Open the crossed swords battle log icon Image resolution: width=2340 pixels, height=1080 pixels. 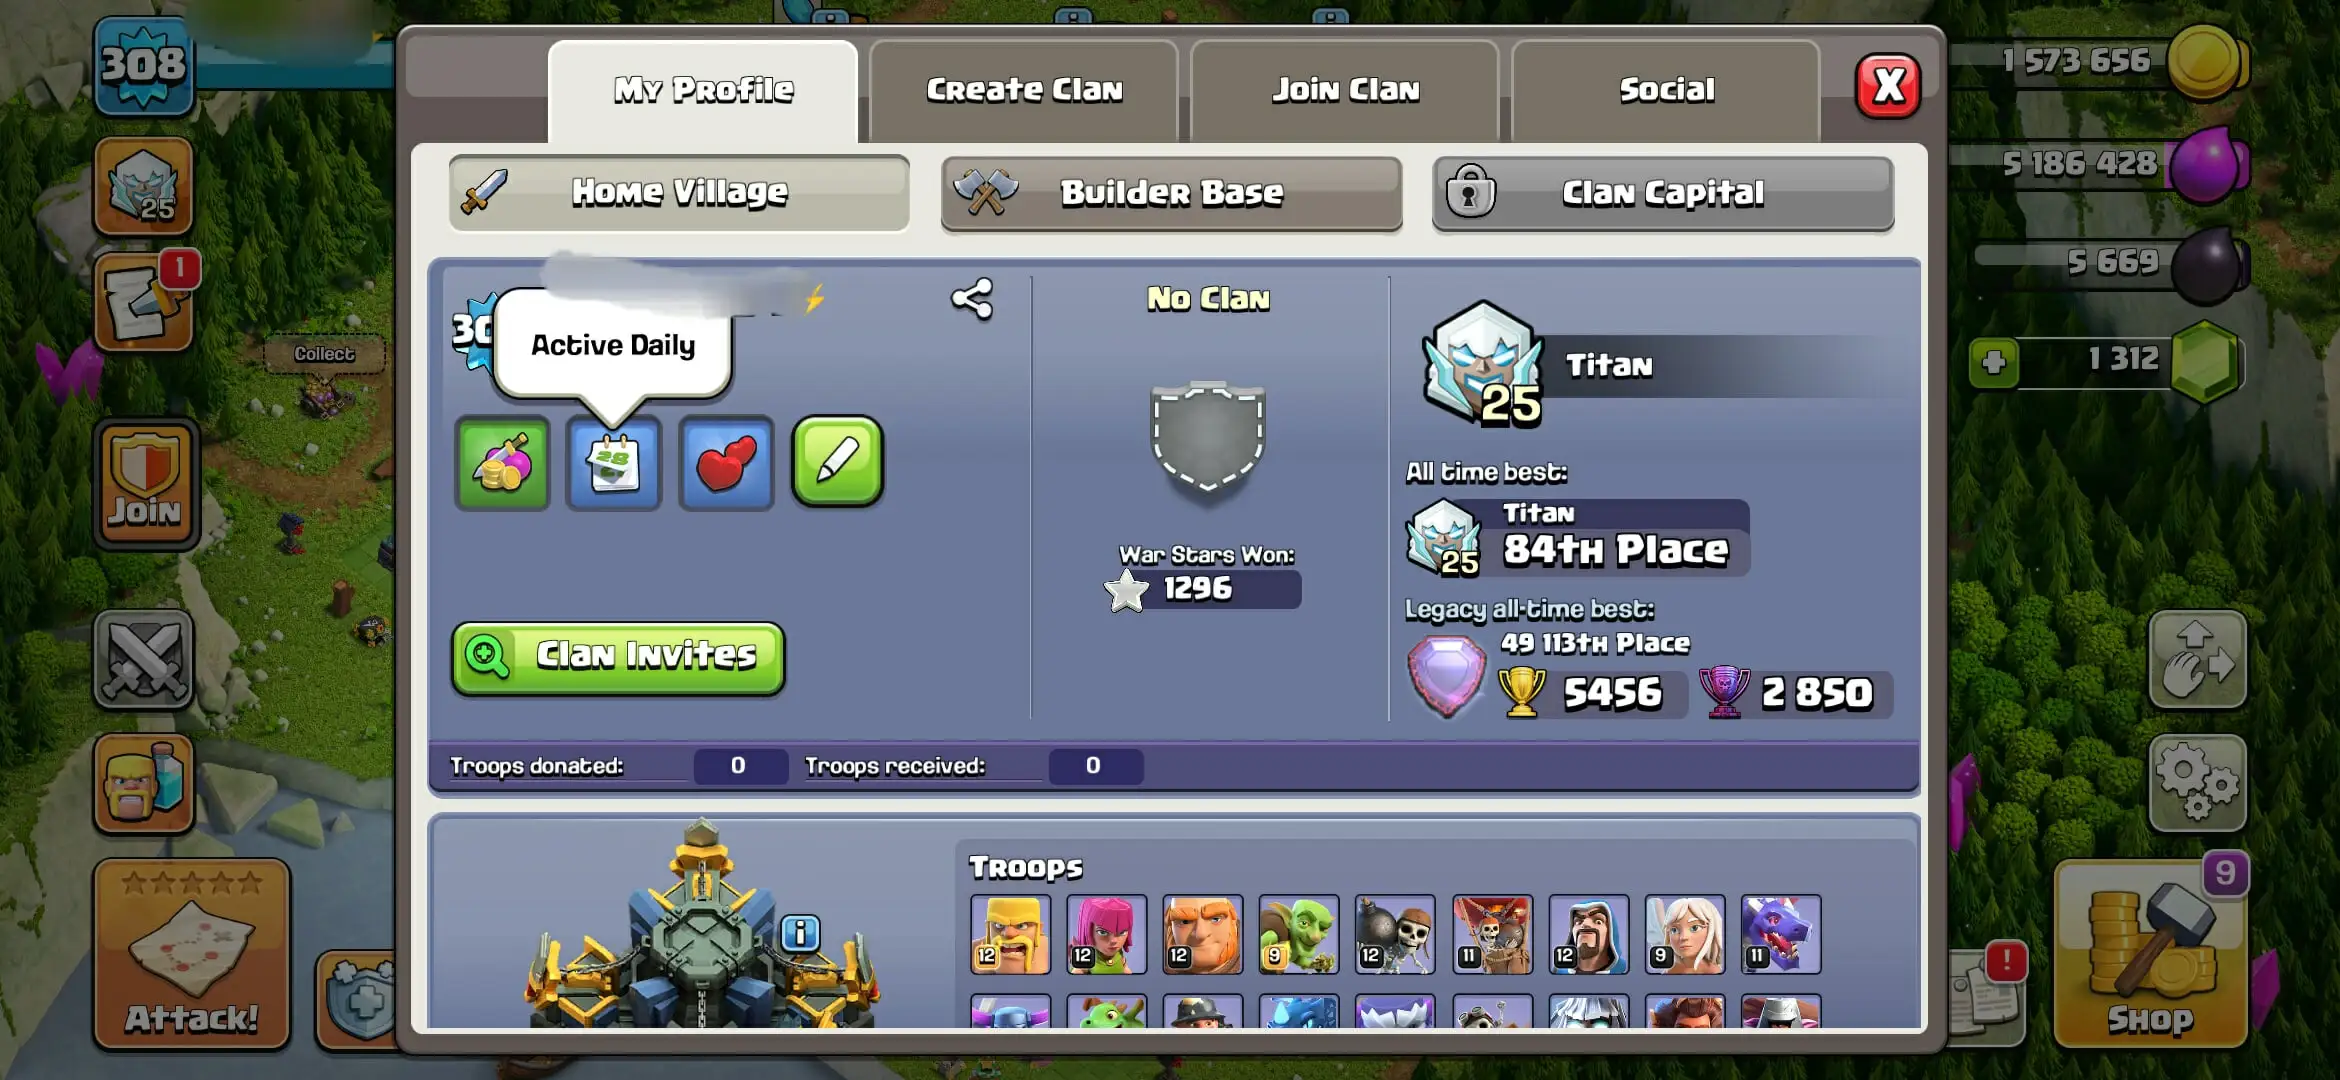[x=144, y=659]
